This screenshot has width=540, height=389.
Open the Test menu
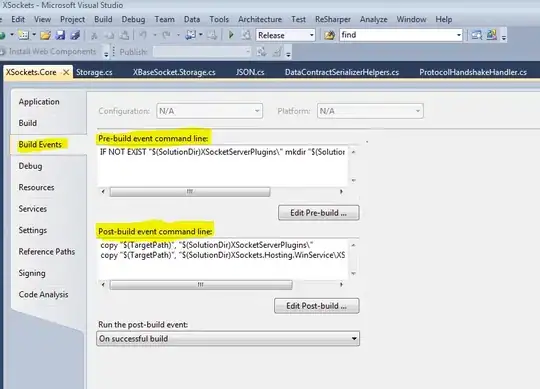(298, 19)
